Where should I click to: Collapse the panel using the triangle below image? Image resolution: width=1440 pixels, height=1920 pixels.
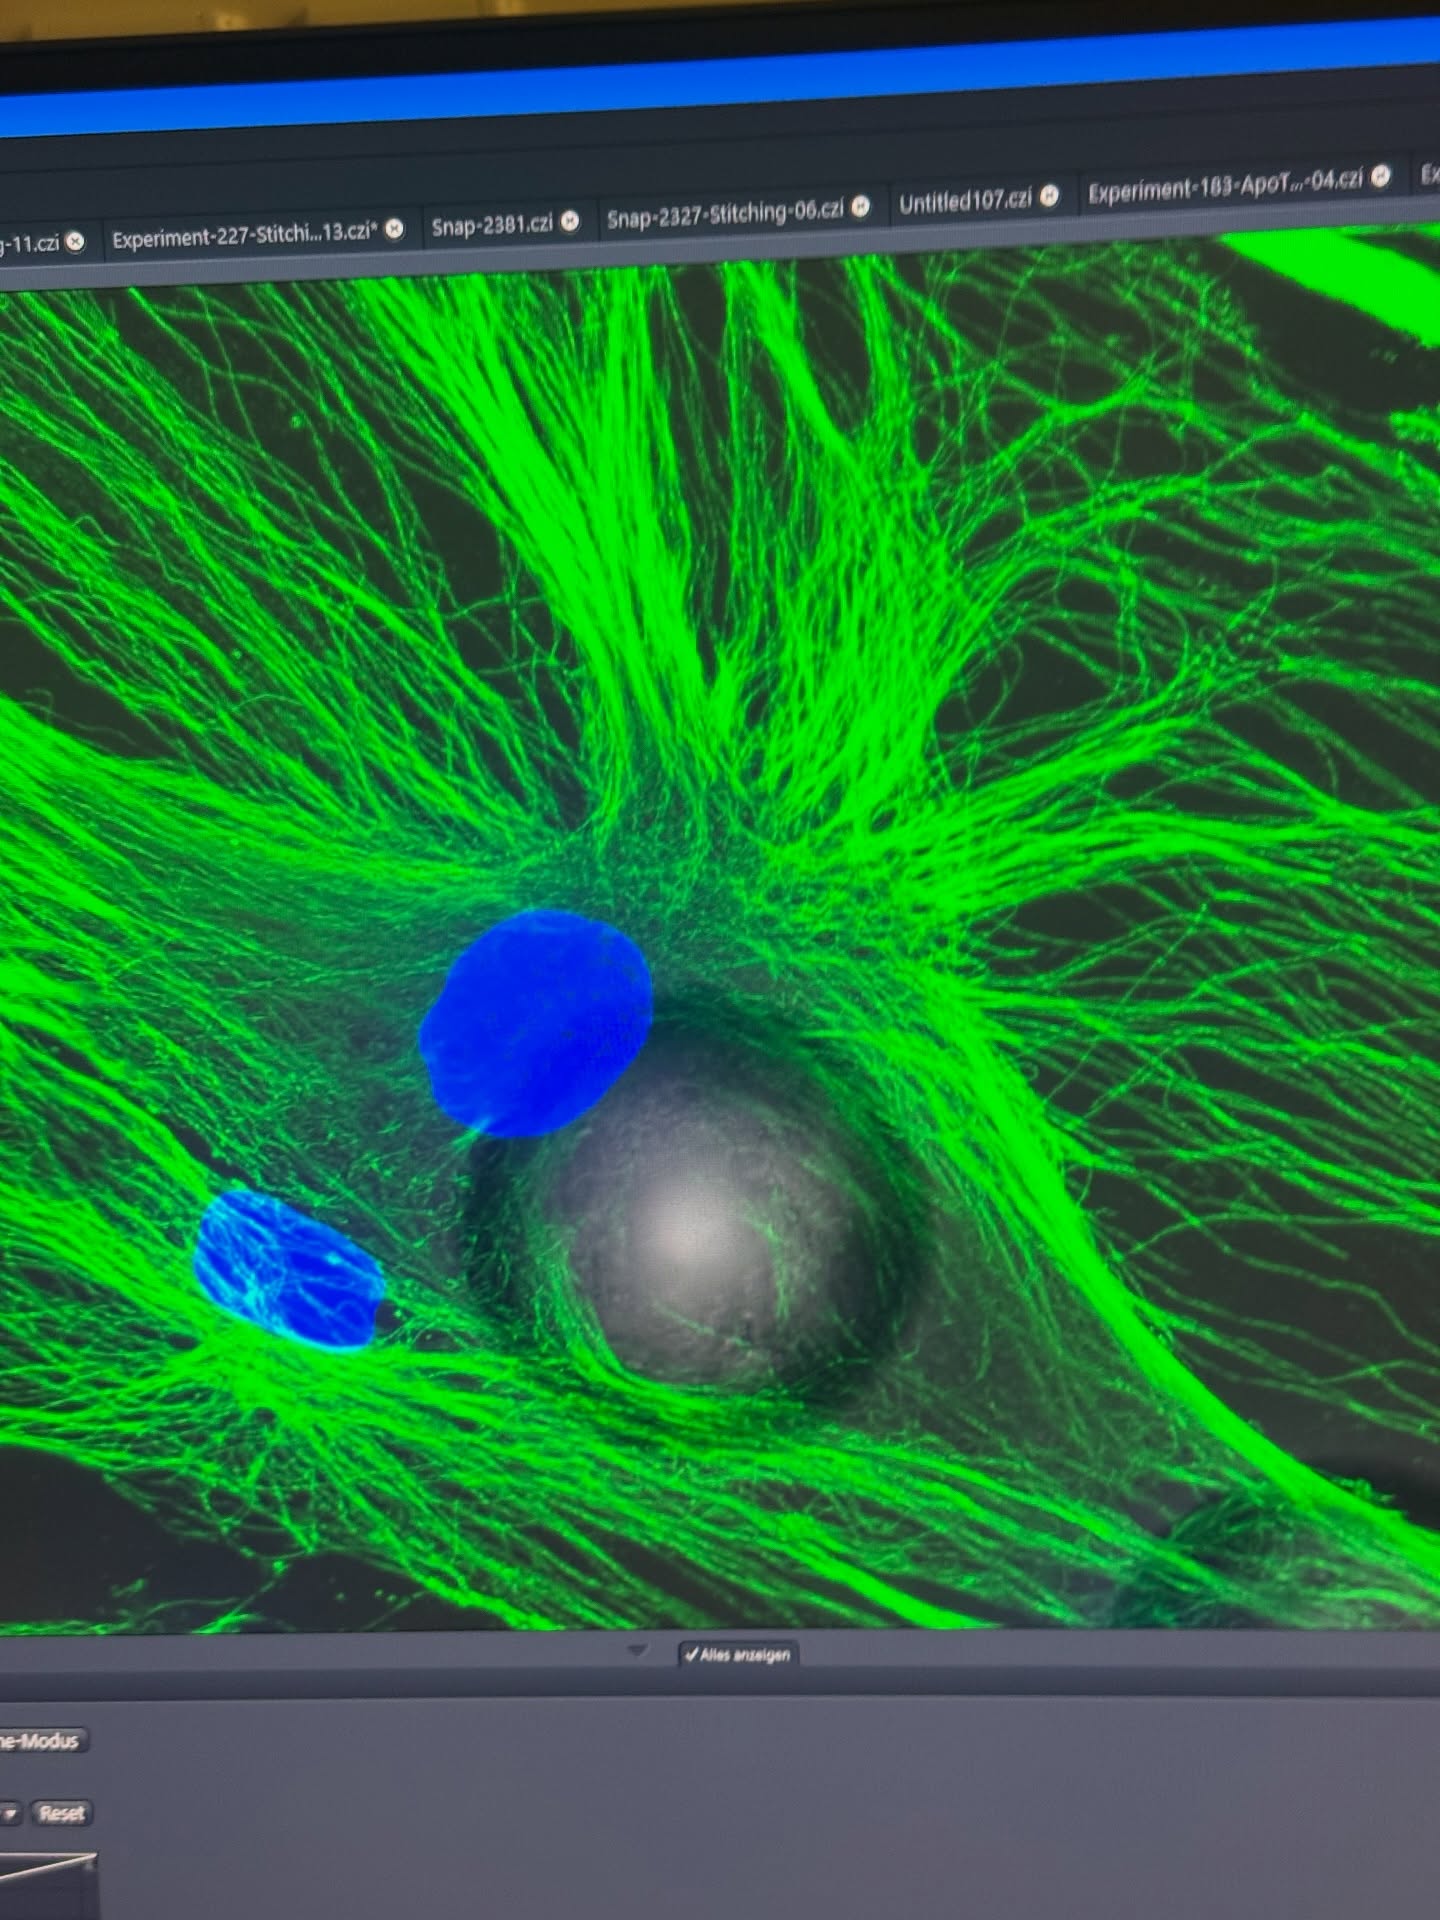point(637,1651)
